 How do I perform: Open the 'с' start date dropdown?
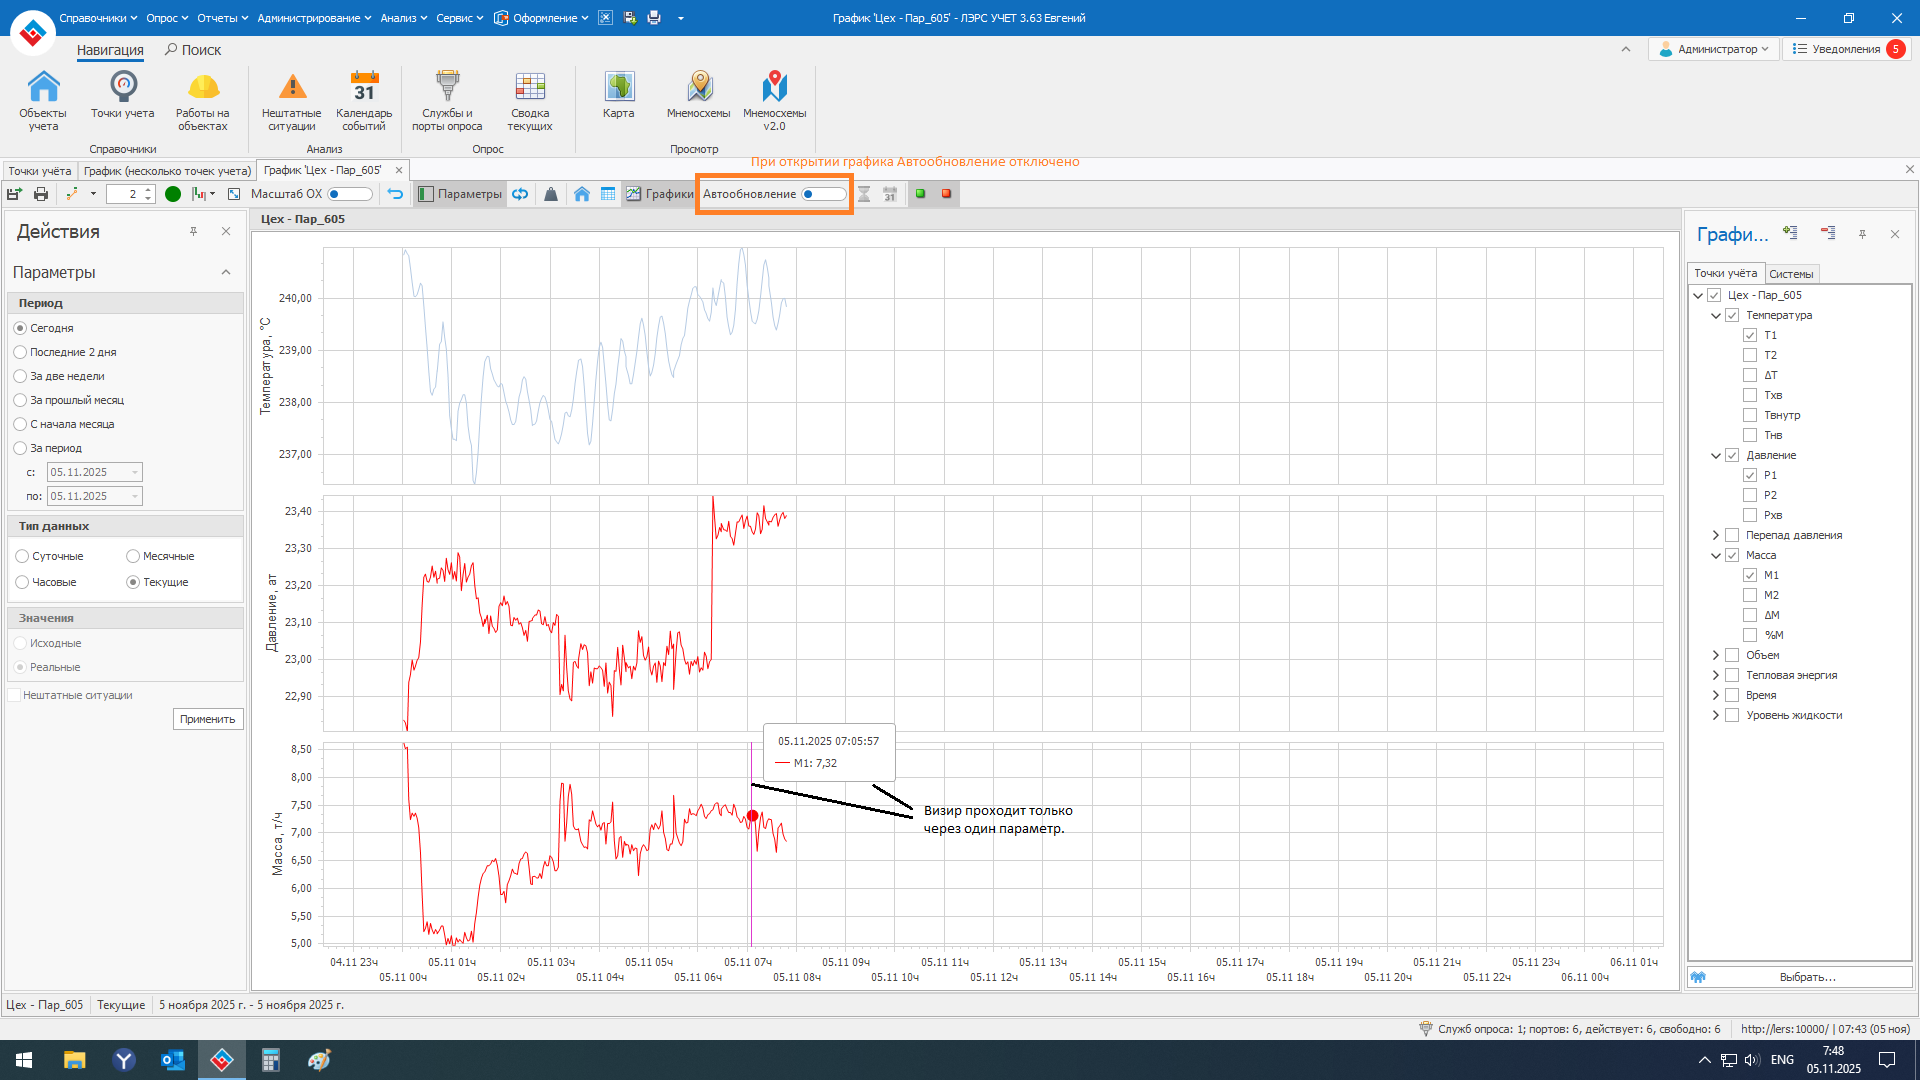click(x=135, y=472)
